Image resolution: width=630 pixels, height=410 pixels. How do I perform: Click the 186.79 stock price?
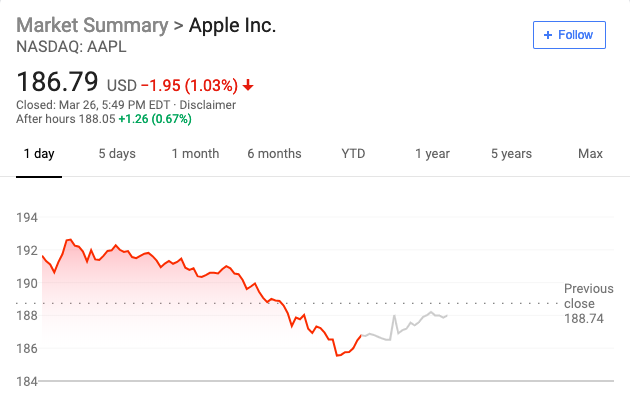point(57,80)
